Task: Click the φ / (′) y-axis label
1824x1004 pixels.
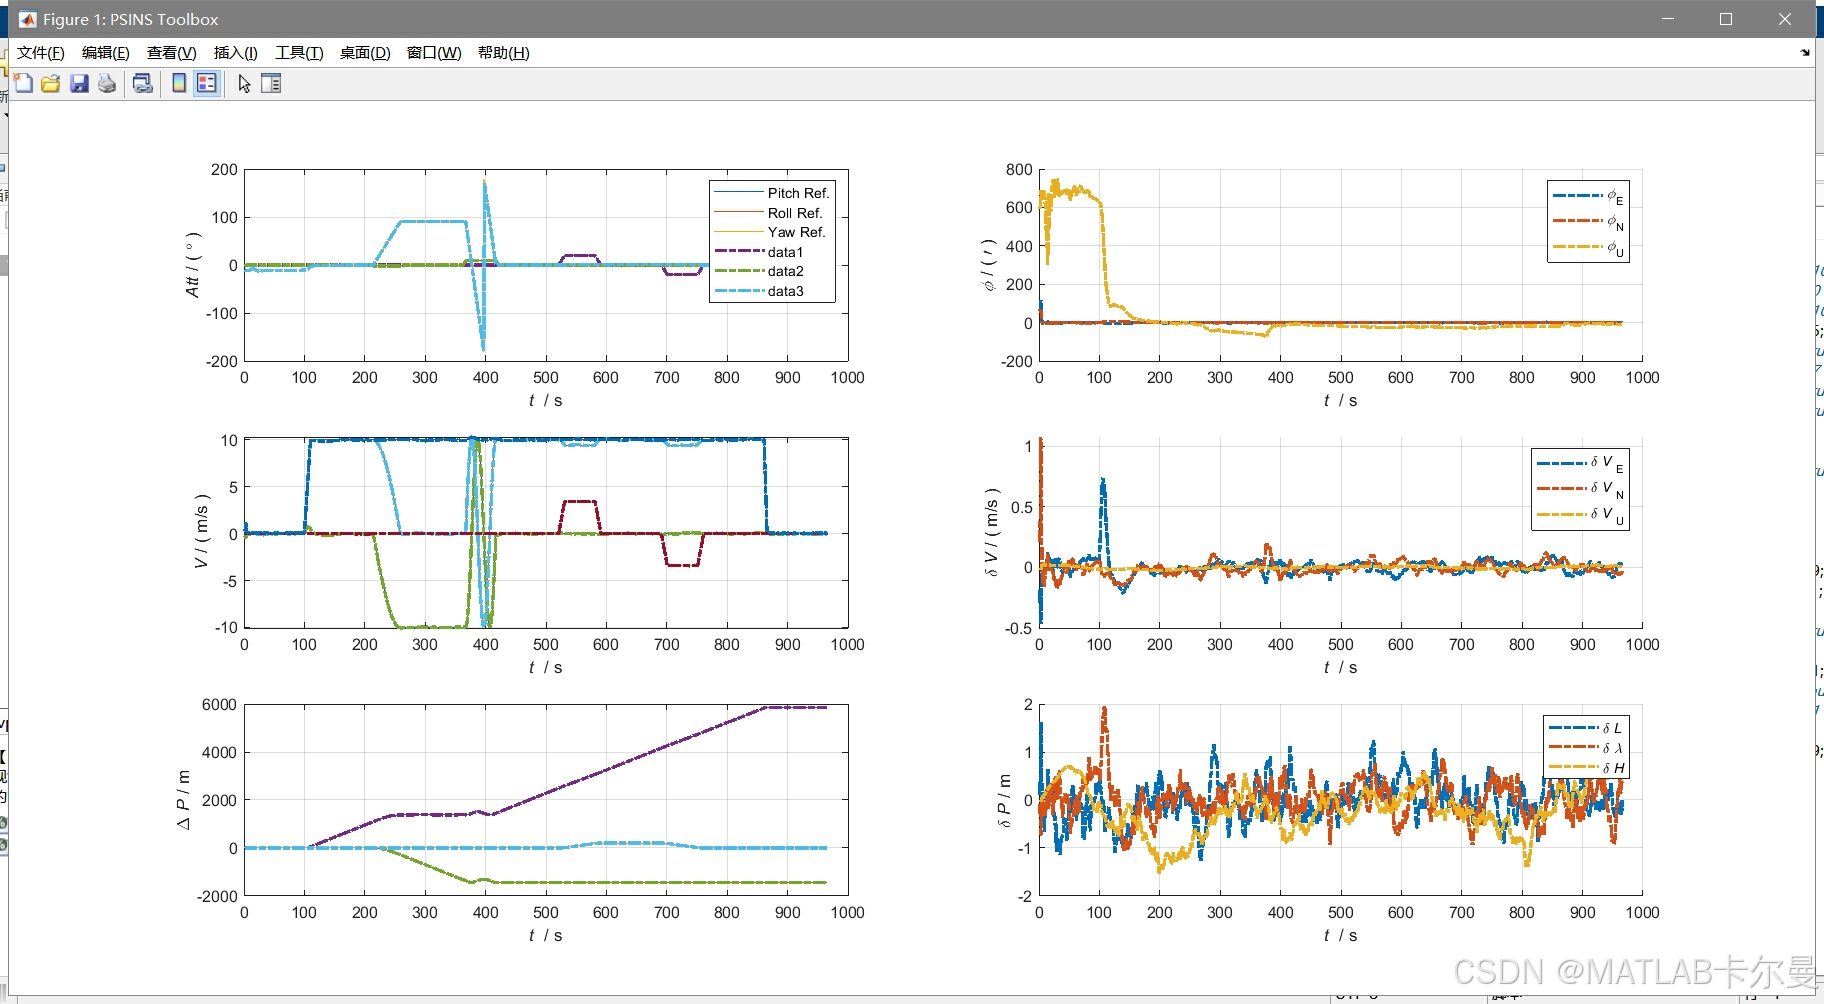Action: point(988,265)
